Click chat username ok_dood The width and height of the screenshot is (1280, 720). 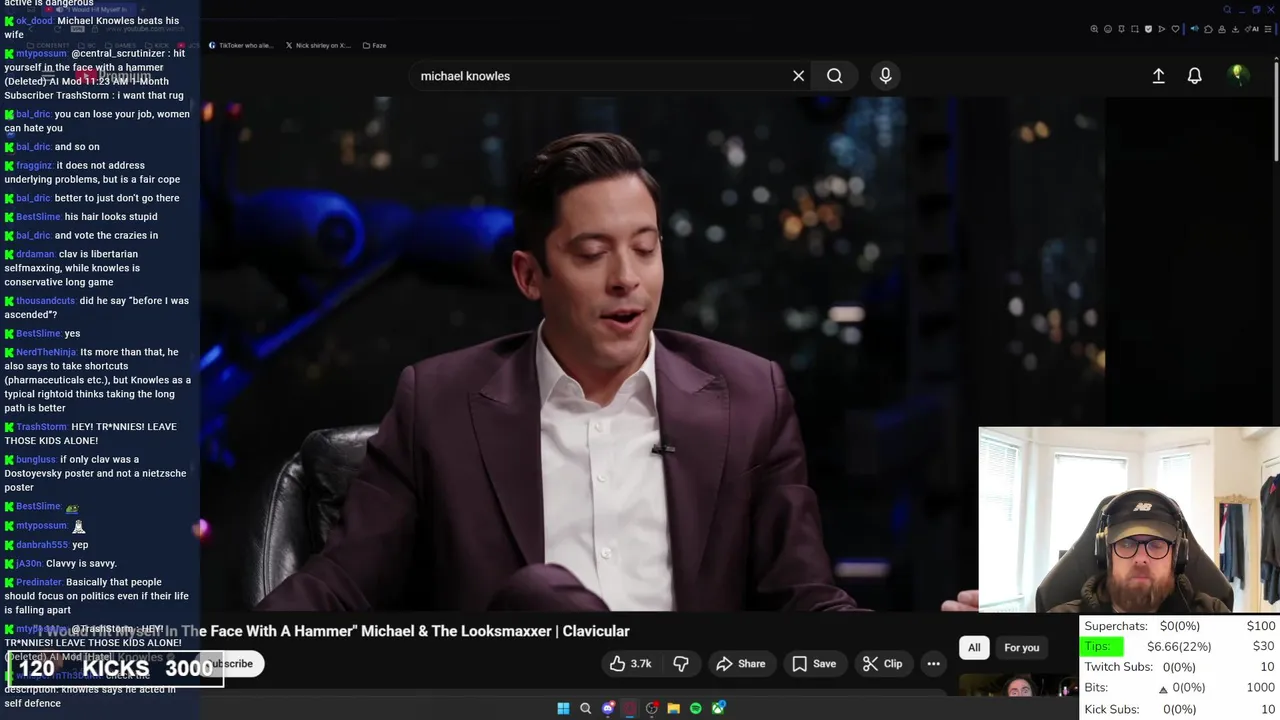click(x=34, y=21)
